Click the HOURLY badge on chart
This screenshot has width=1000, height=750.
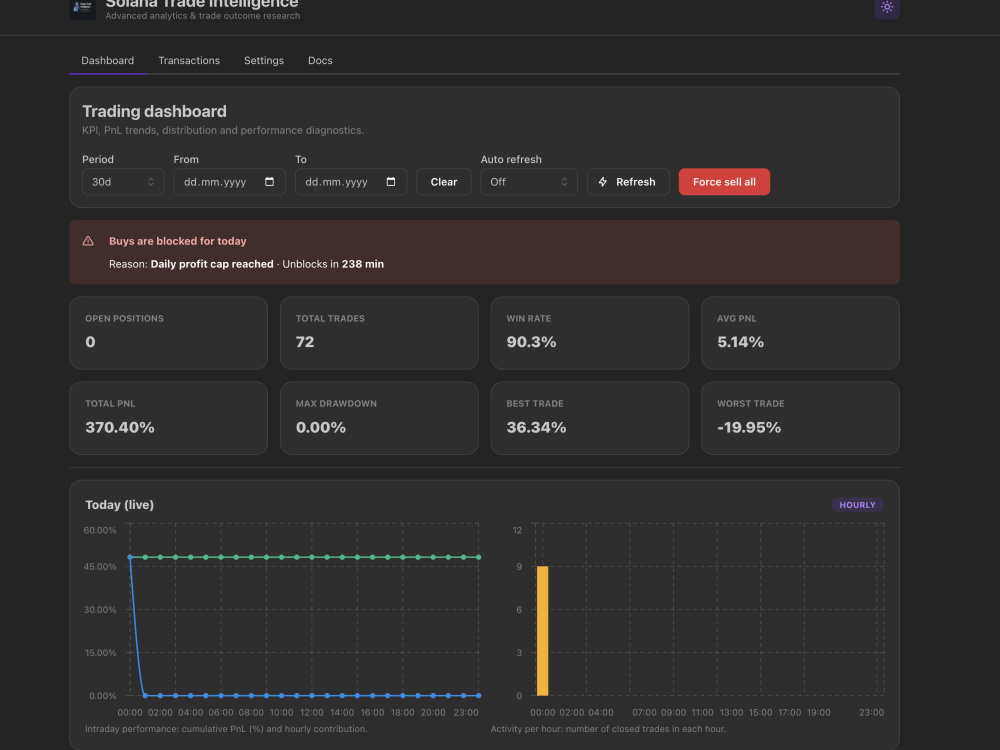pos(857,505)
